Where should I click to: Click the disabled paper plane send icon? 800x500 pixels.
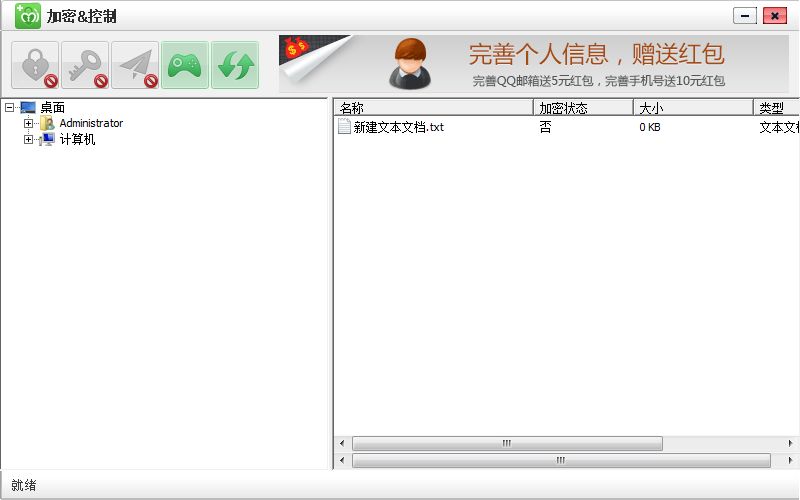click(135, 65)
